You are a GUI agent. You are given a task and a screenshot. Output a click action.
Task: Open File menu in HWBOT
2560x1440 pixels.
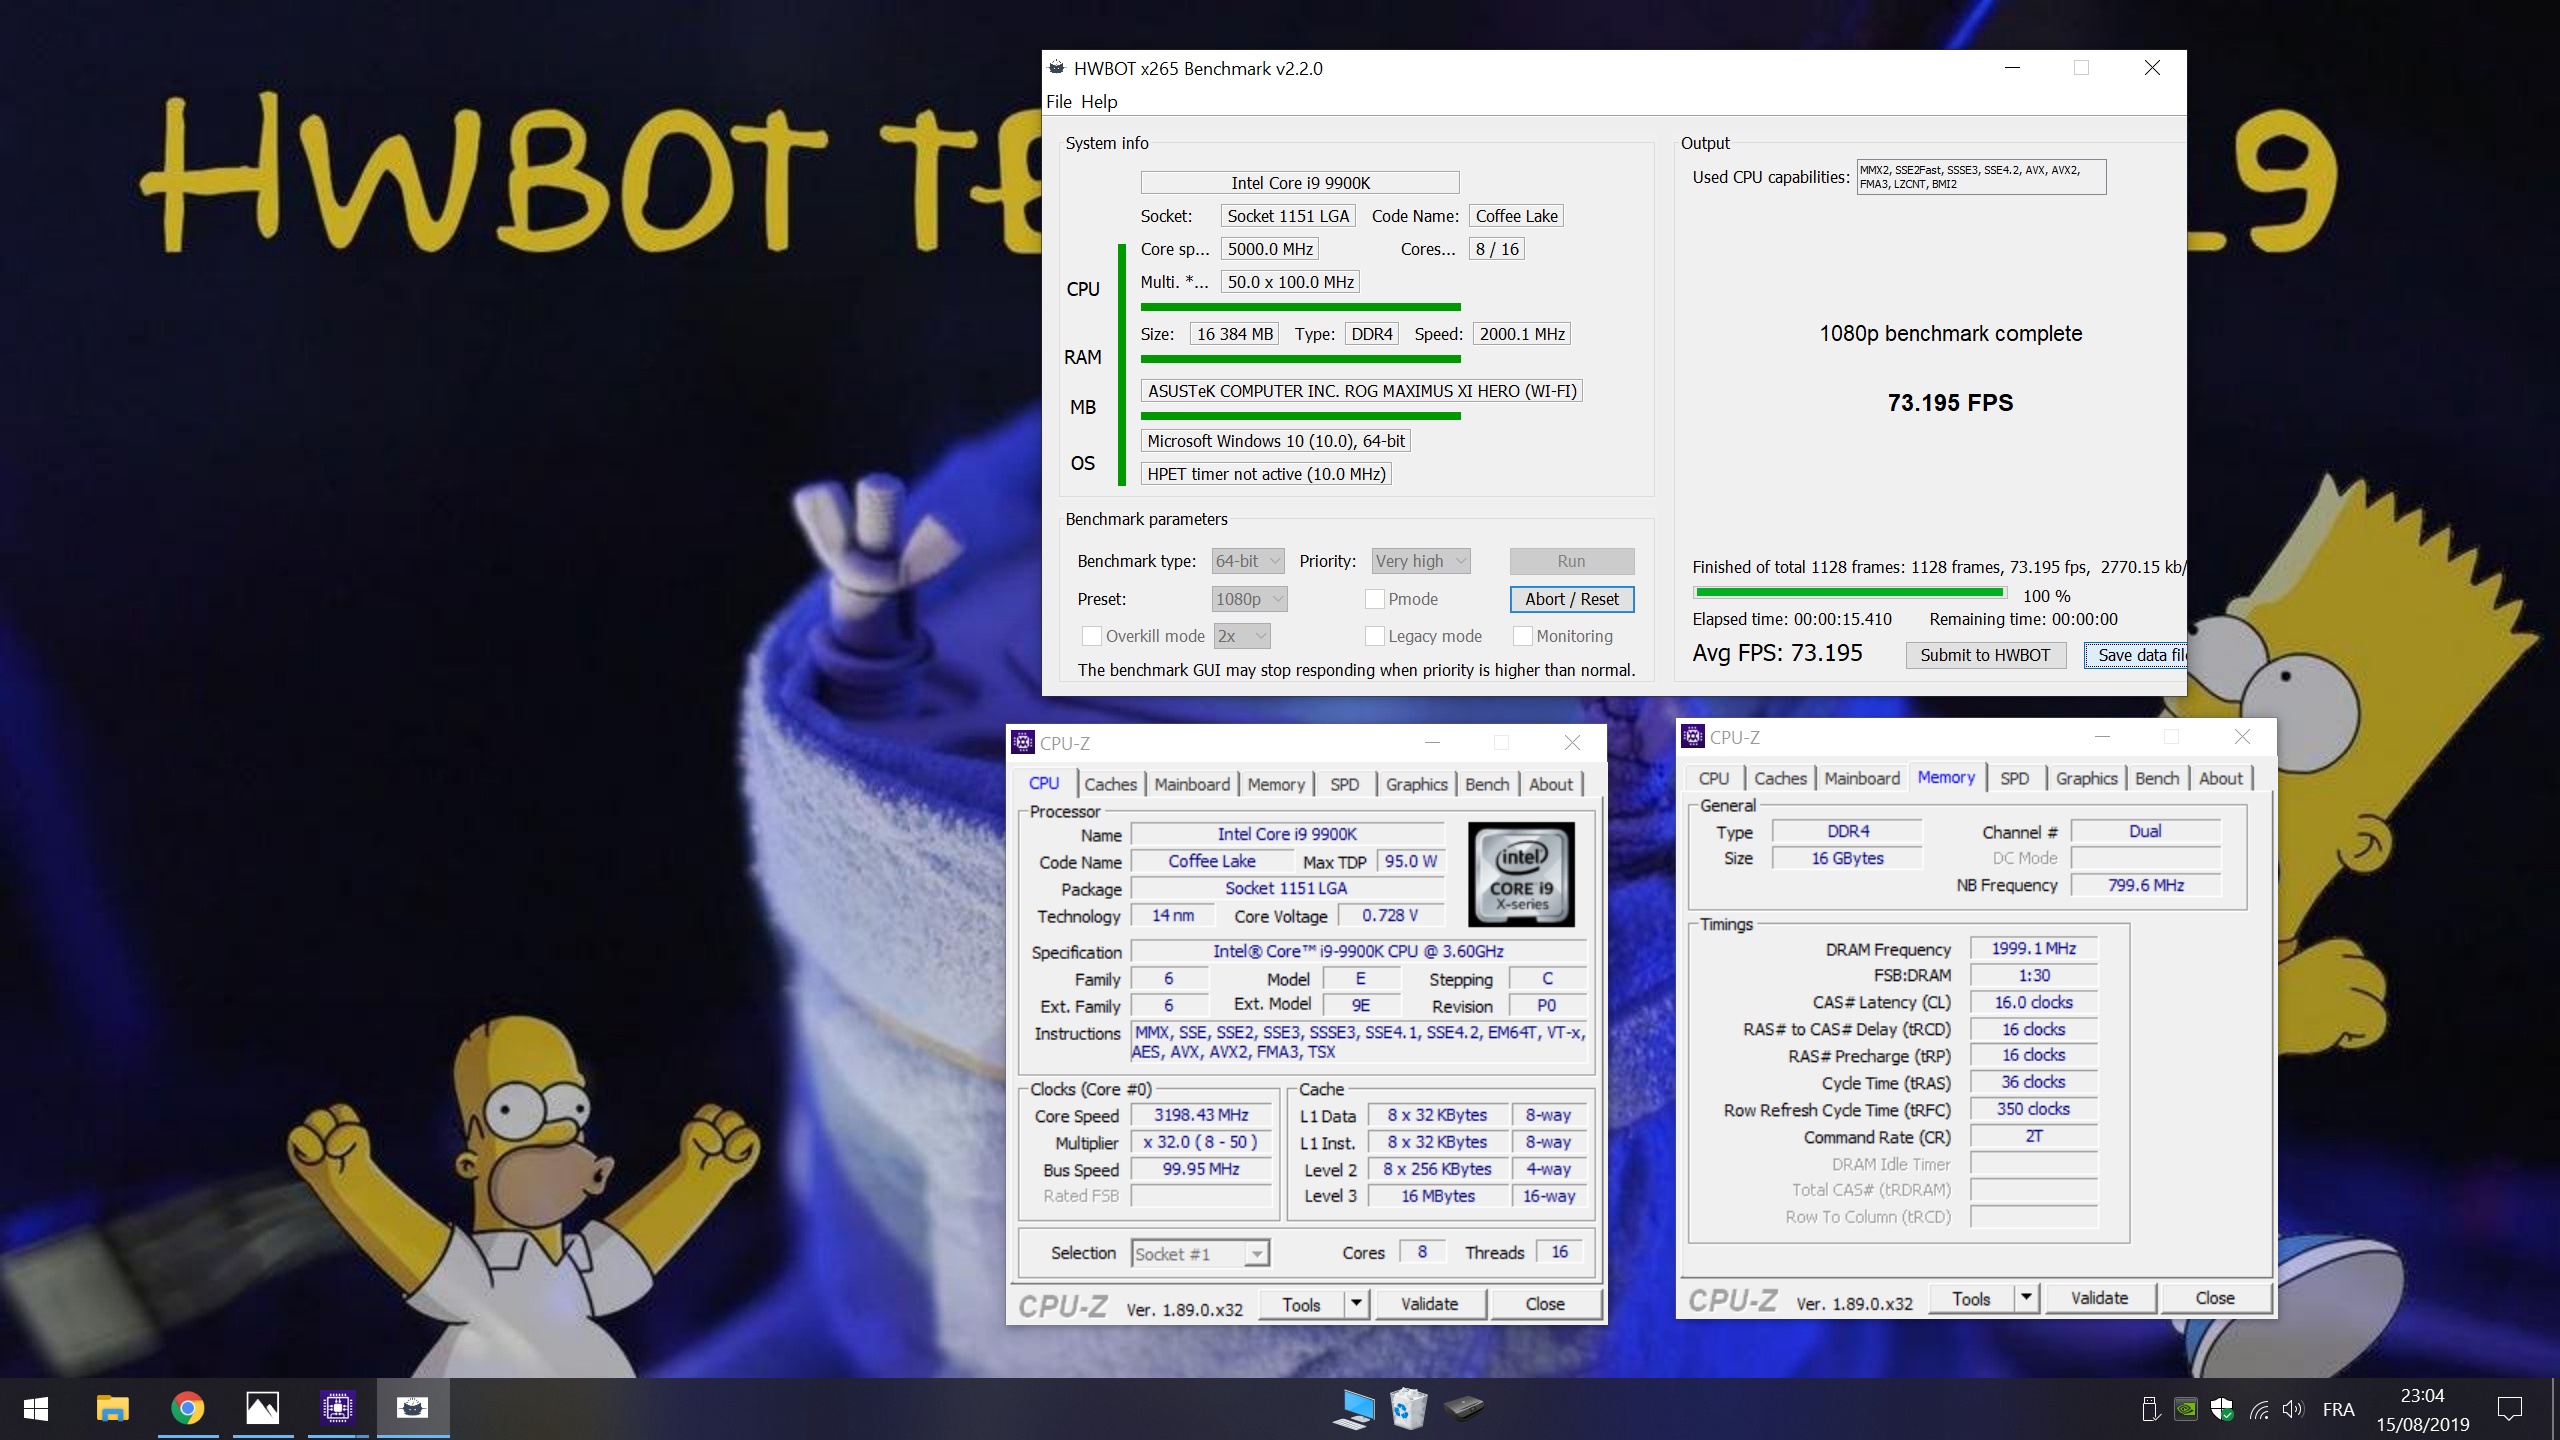(x=1058, y=101)
